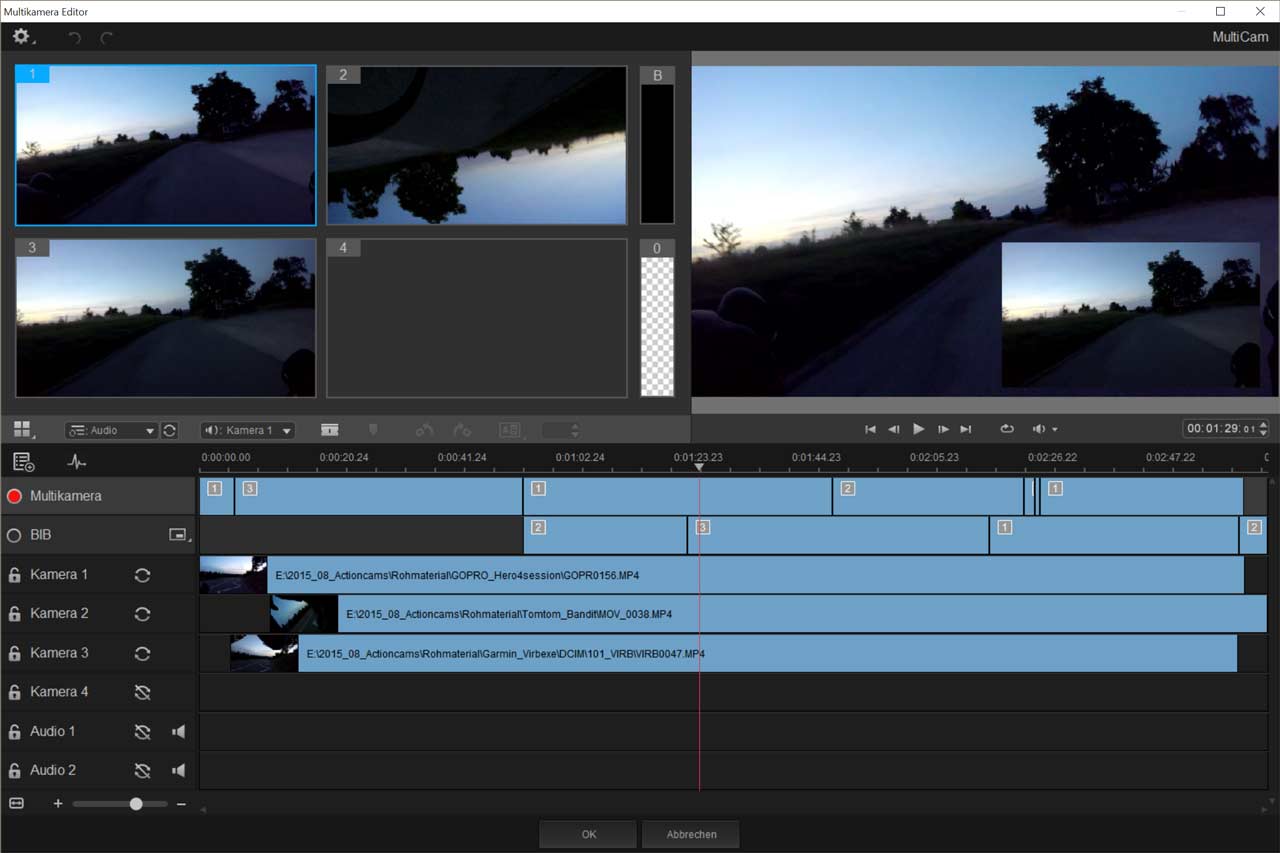Click sync icon on Kamera 1 track
This screenshot has height=853, width=1280.
pyautogui.click(x=142, y=575)
